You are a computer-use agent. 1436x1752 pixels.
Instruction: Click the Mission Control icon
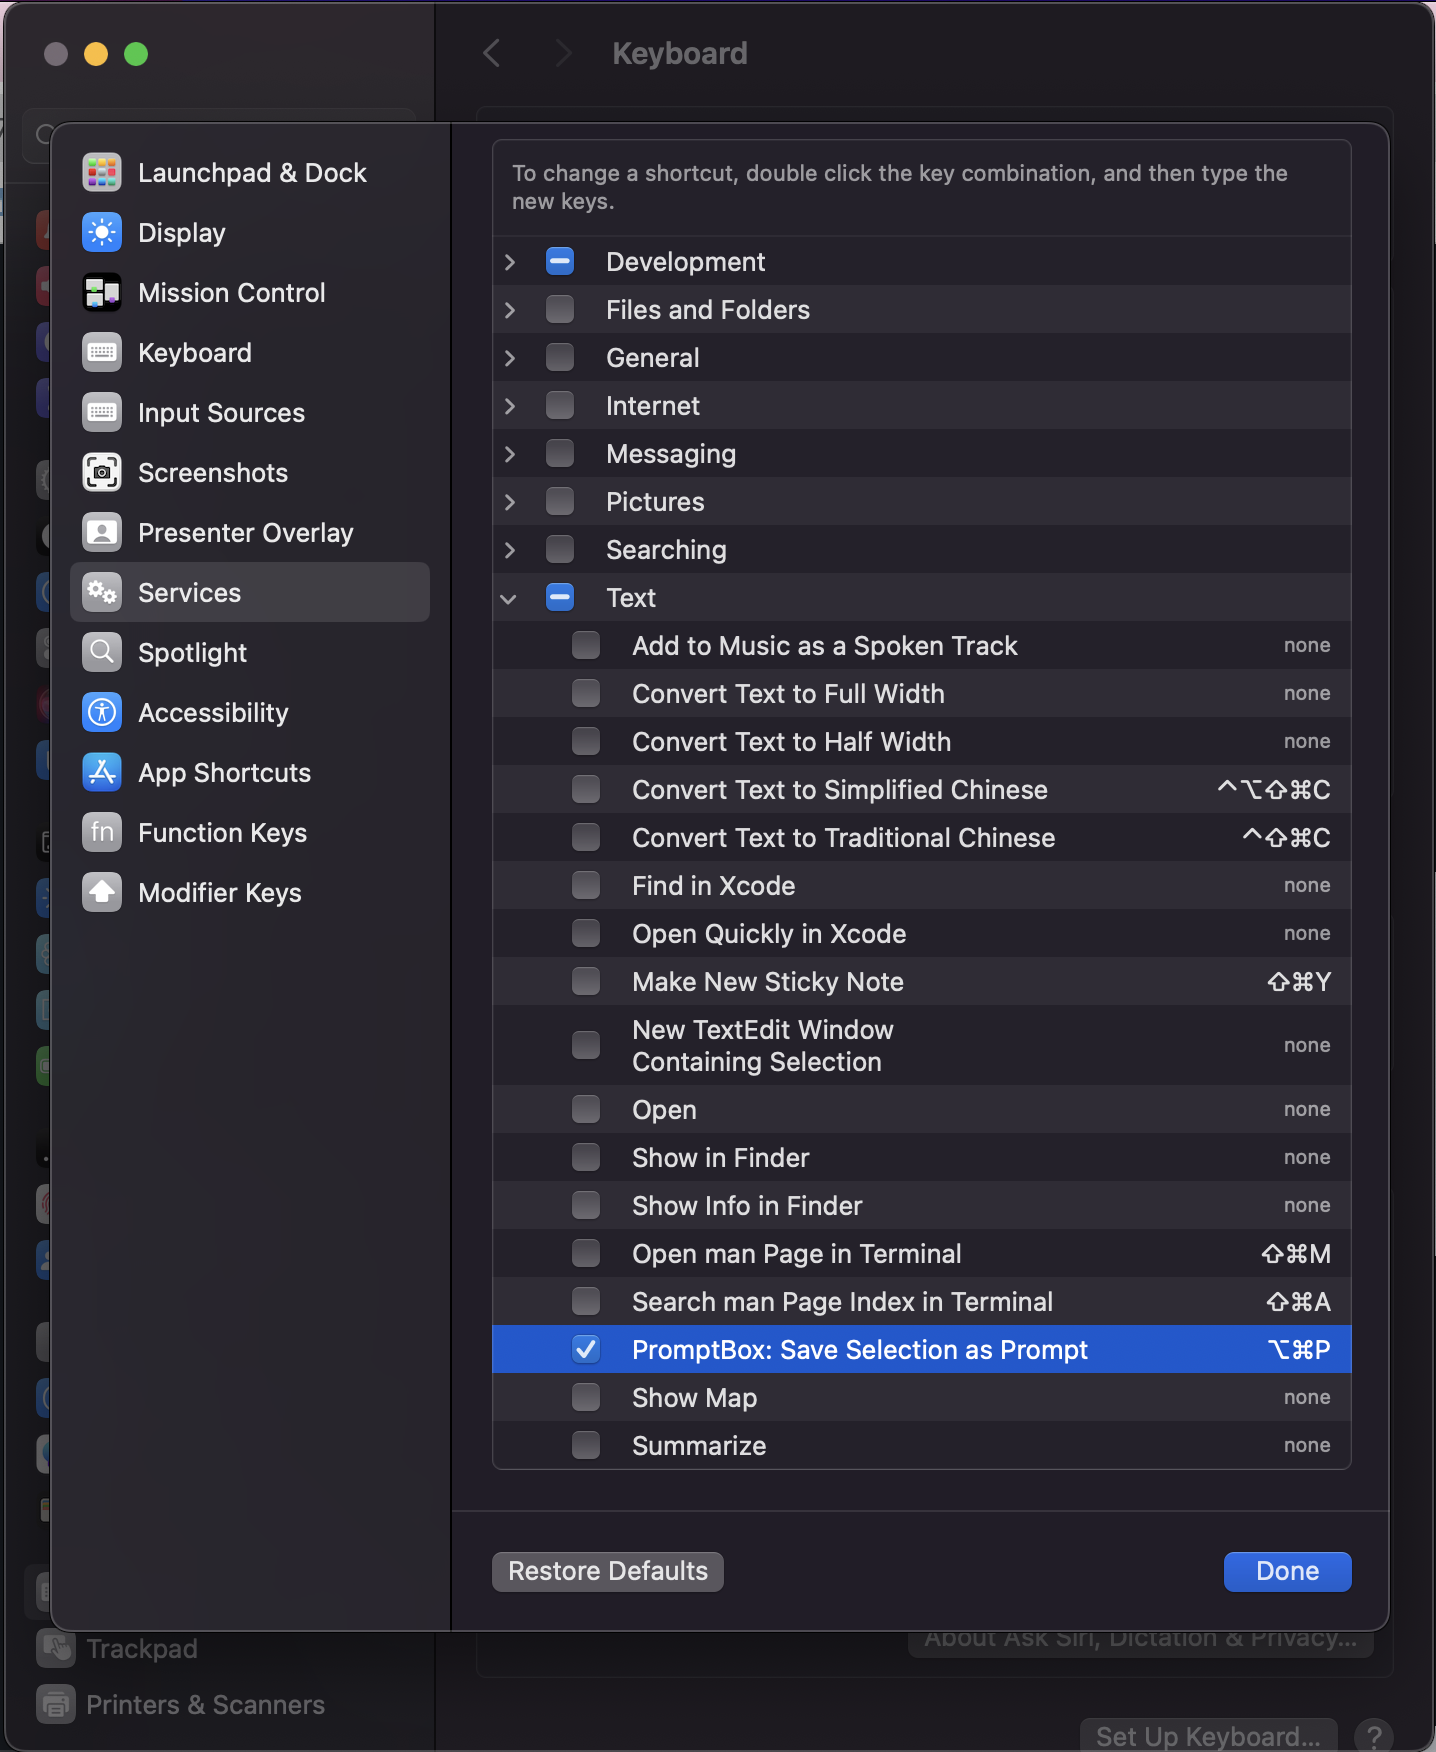[x=102, y=292]
